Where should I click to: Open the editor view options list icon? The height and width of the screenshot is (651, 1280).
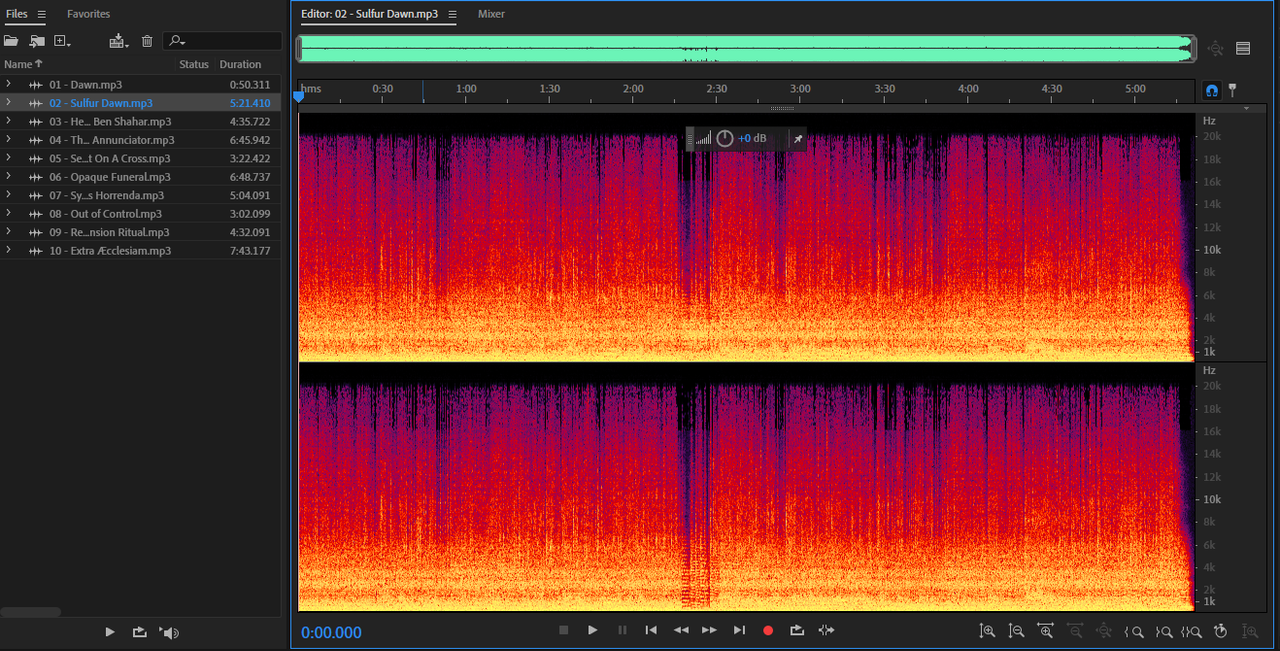pyautogui.click(x=1243, y=48)
